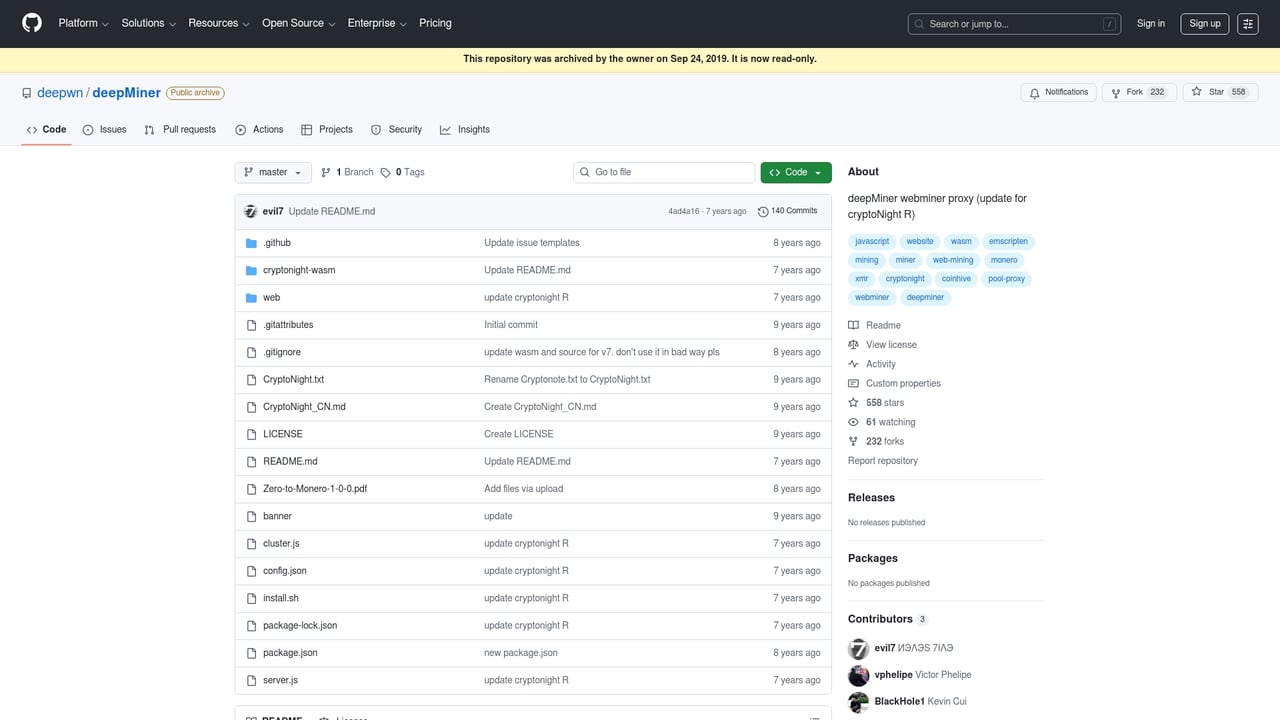
Task: Click evil7's contributor avatar
Action: (x=858, y=648)
